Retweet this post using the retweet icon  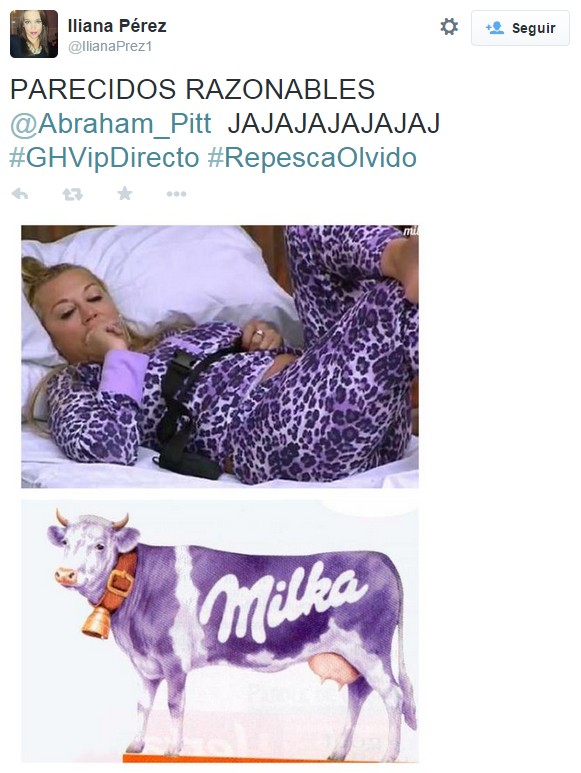click(x=73, y=194)
